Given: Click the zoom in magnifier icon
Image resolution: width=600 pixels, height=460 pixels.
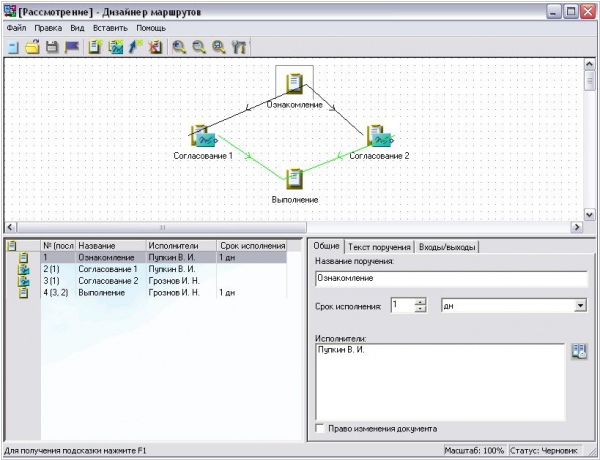Looking at the screenshot, I should (x=179, y=47).
